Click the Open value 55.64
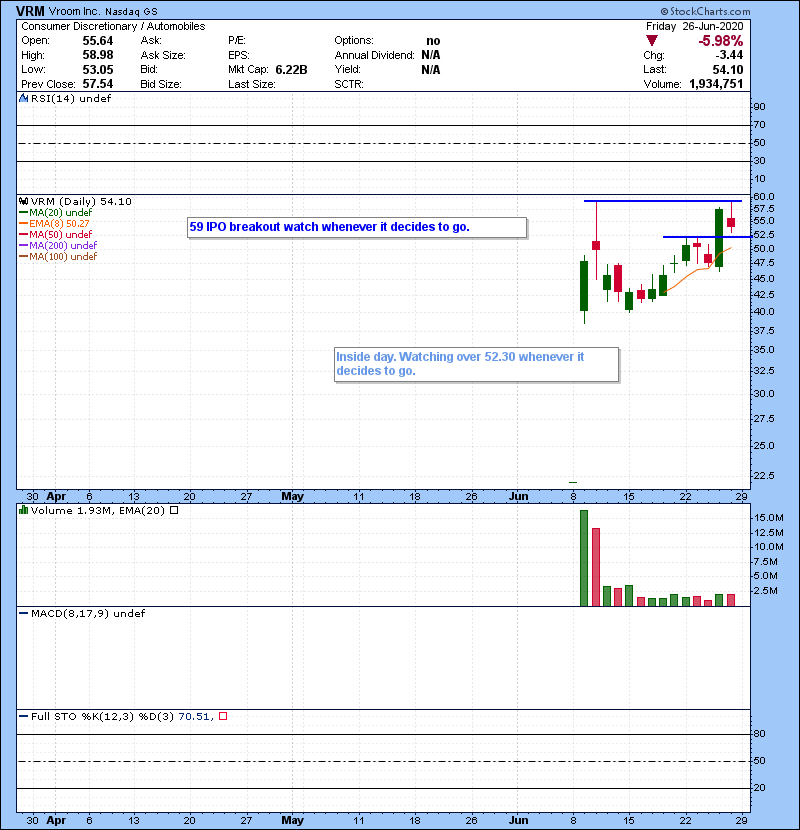This screenshot has width=800, height=830. click(98, 41)
